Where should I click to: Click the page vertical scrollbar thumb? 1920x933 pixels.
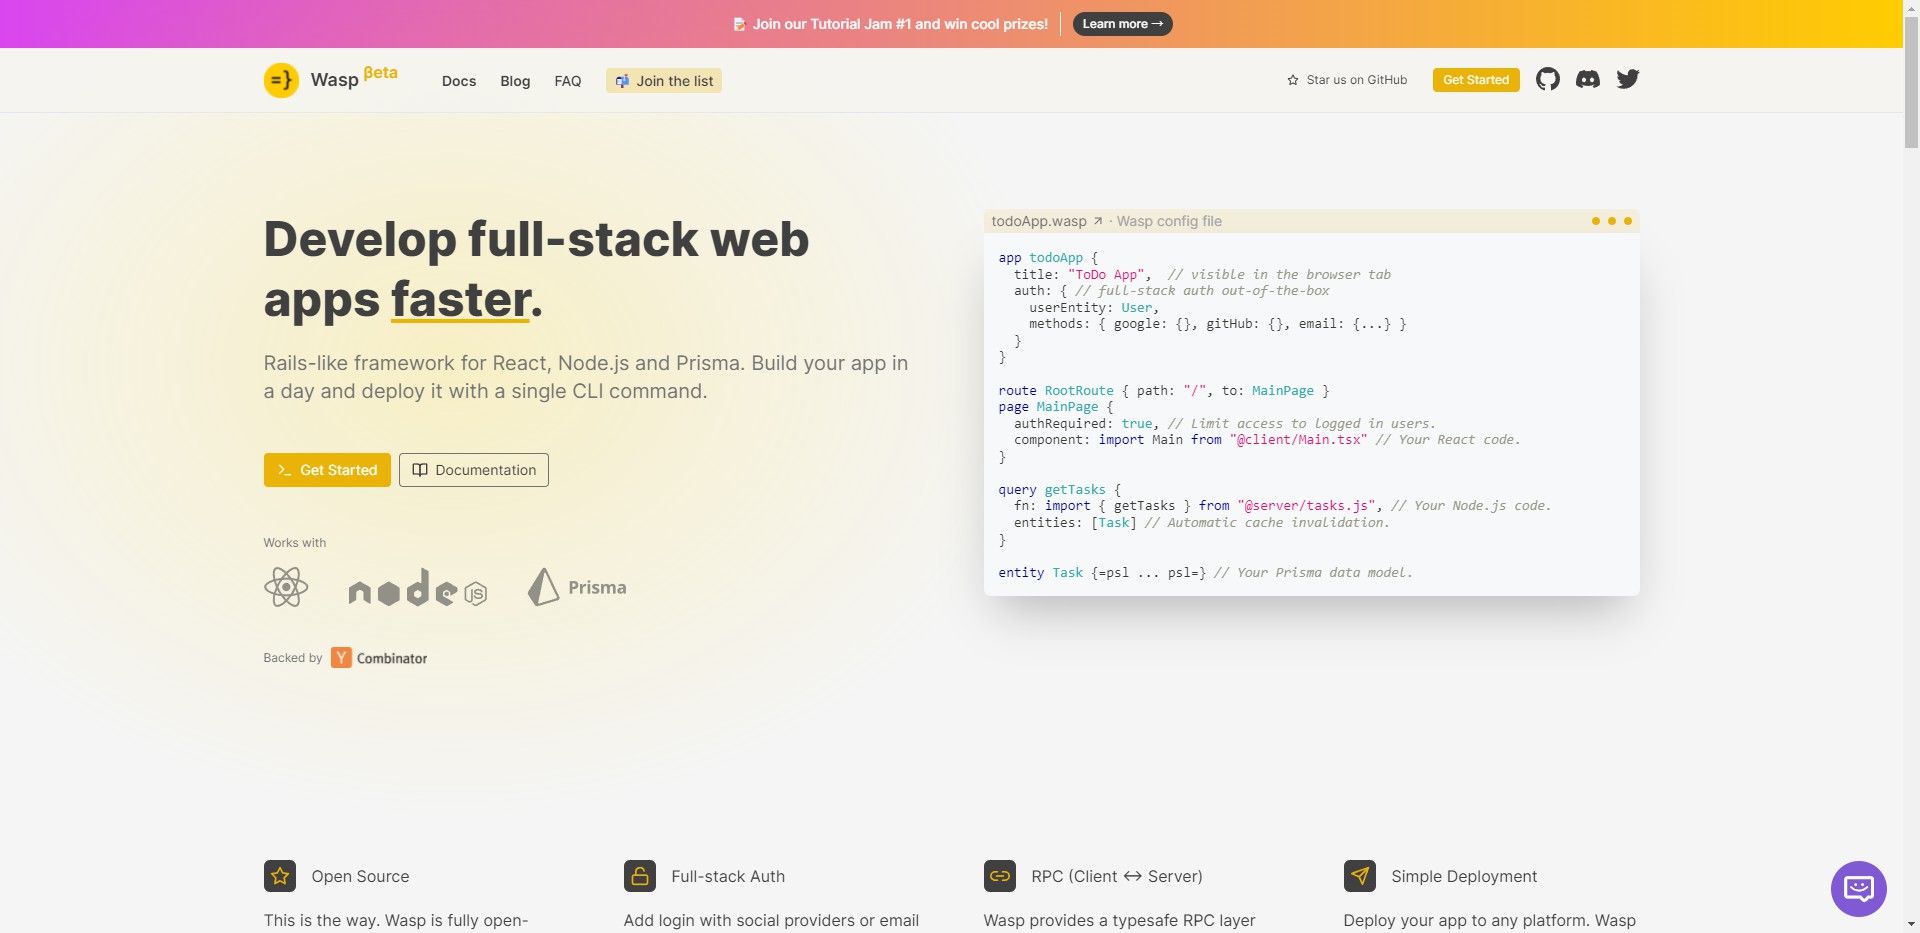point(1911,82)
